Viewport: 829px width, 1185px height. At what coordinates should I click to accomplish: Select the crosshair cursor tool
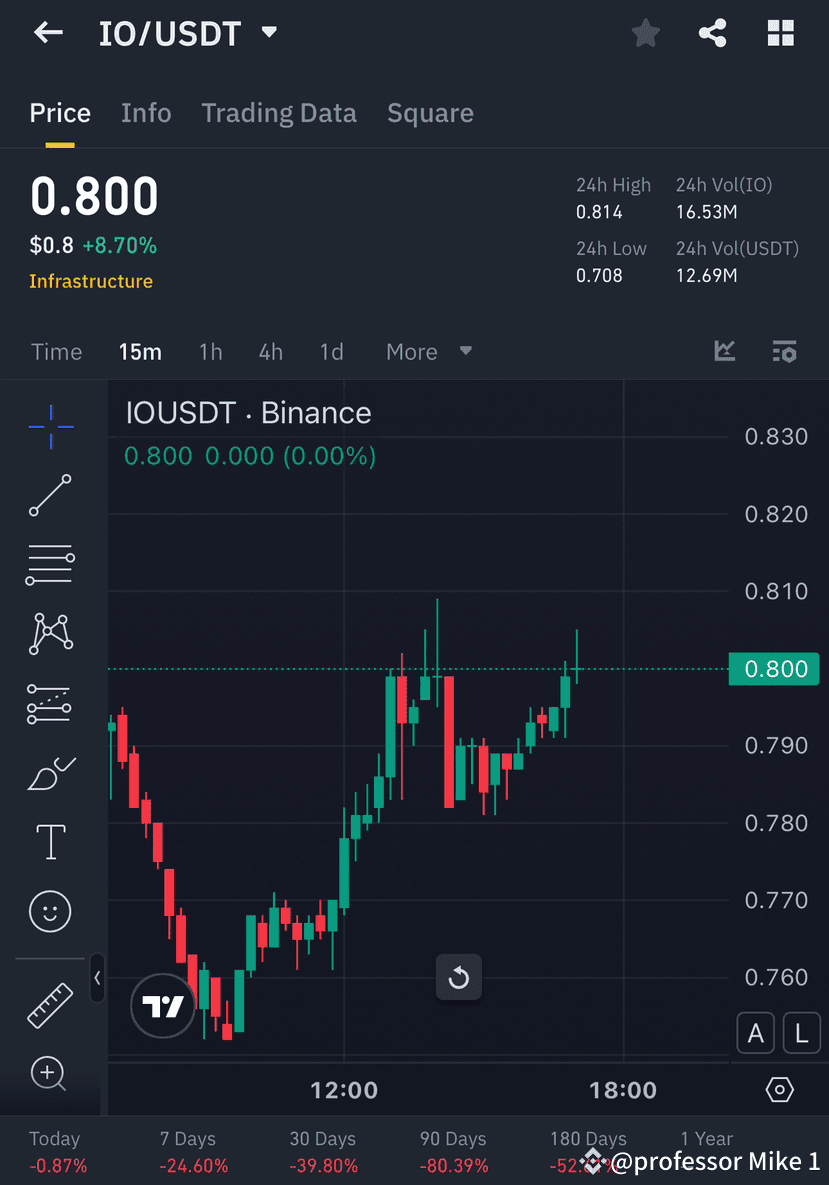coord(50,426)
